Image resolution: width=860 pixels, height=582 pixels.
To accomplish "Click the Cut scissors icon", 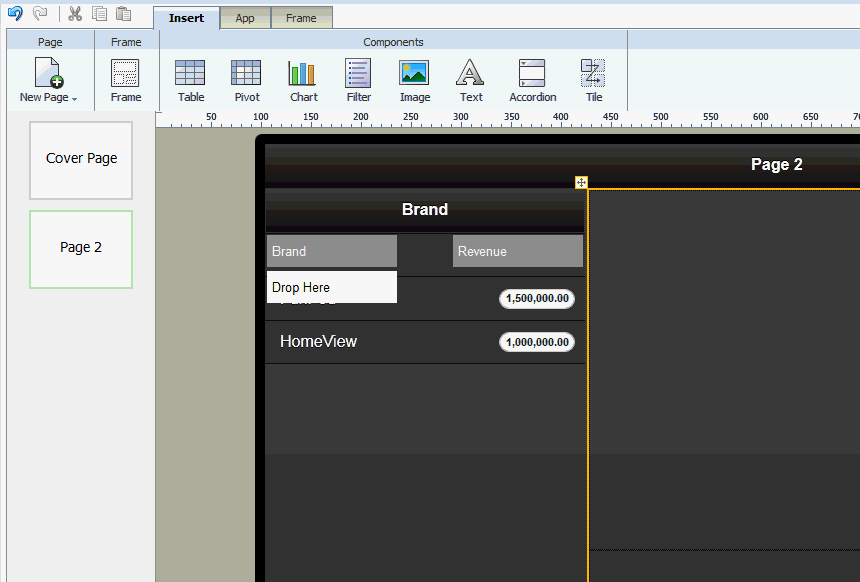I will click(75, 14).
